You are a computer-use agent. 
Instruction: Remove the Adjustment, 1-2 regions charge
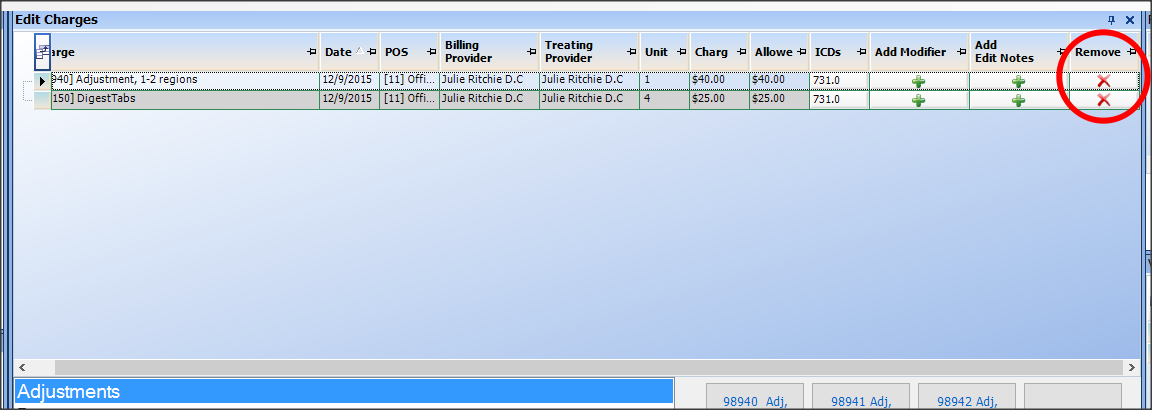tap(1103, 81)
